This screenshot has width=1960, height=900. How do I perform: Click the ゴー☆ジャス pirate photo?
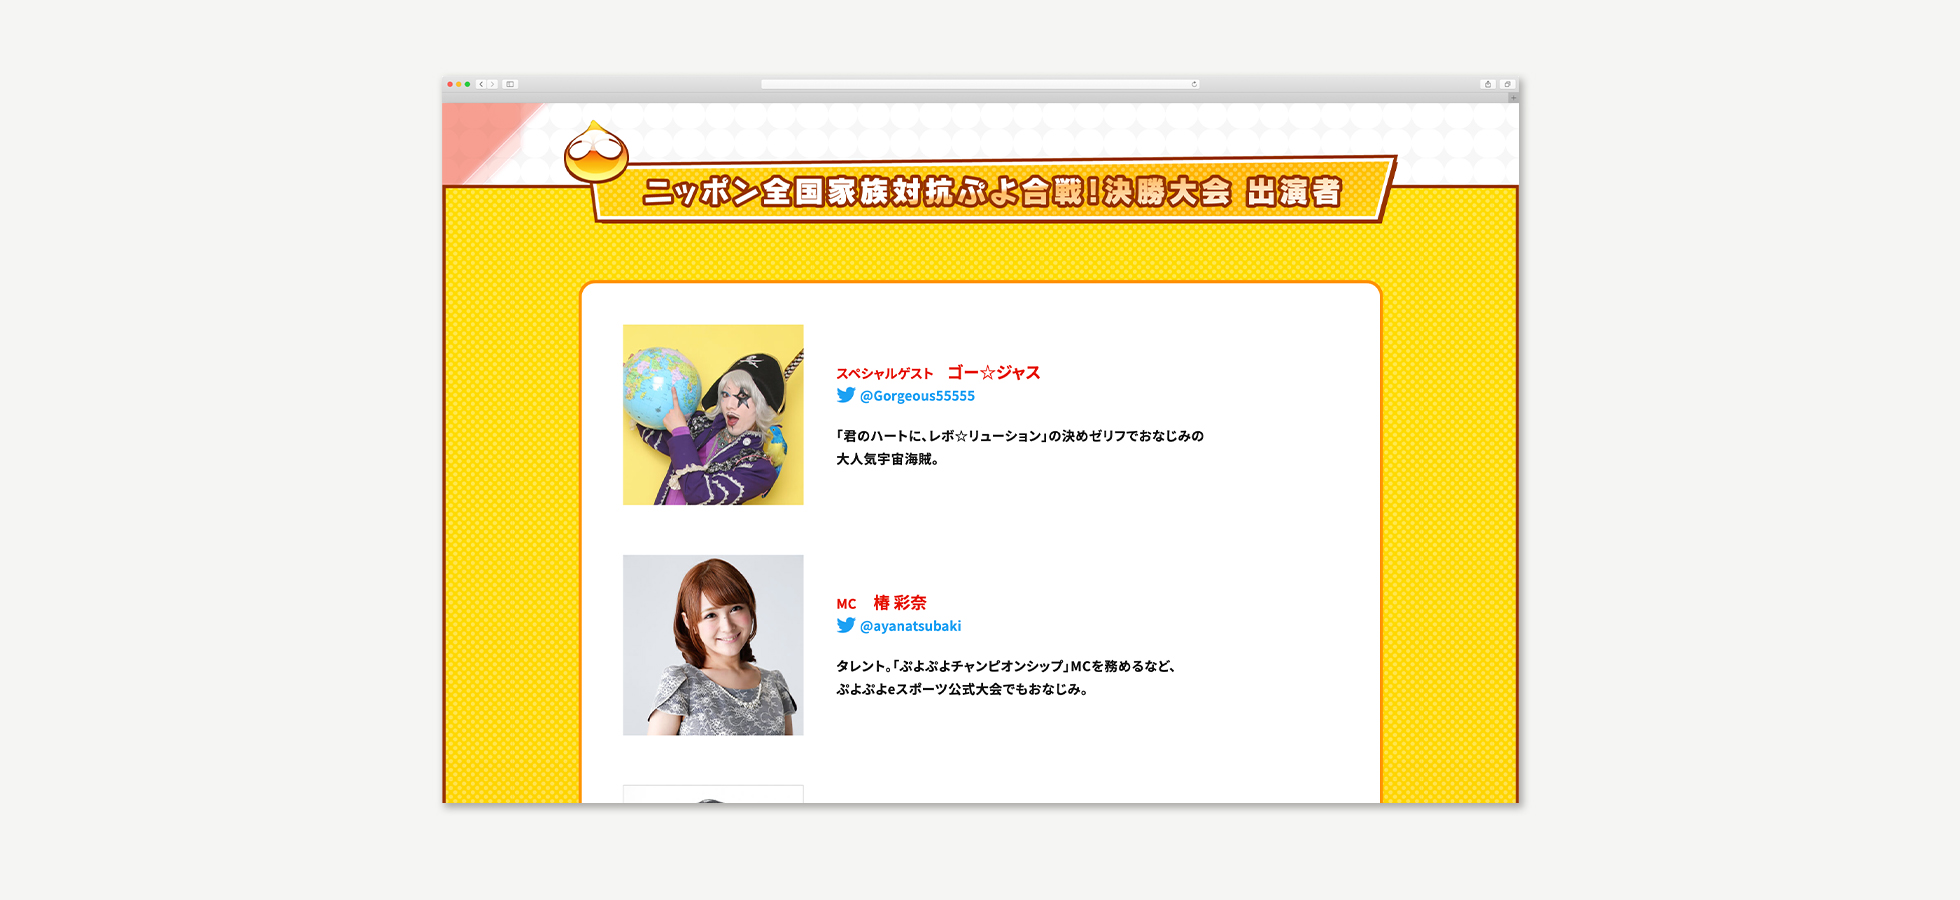[x=713, y=414]
